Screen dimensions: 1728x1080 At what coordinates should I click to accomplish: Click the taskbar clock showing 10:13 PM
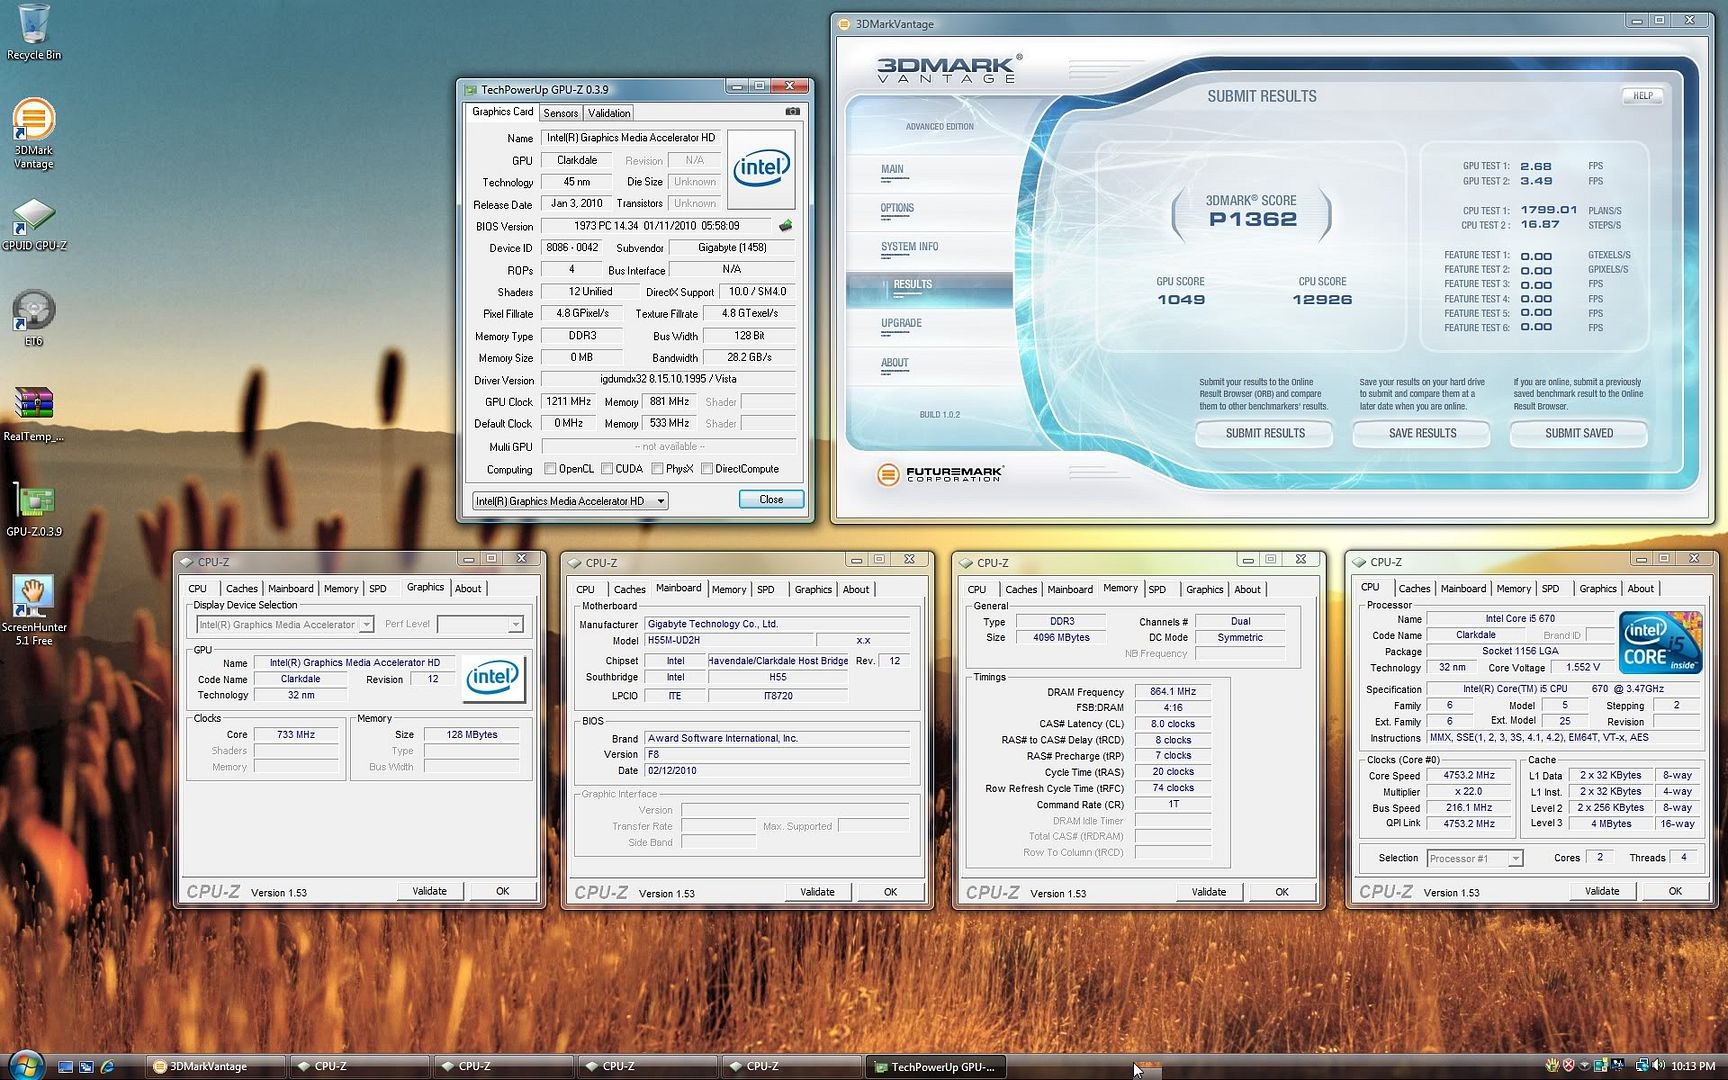click(x=1693, y=1066)
